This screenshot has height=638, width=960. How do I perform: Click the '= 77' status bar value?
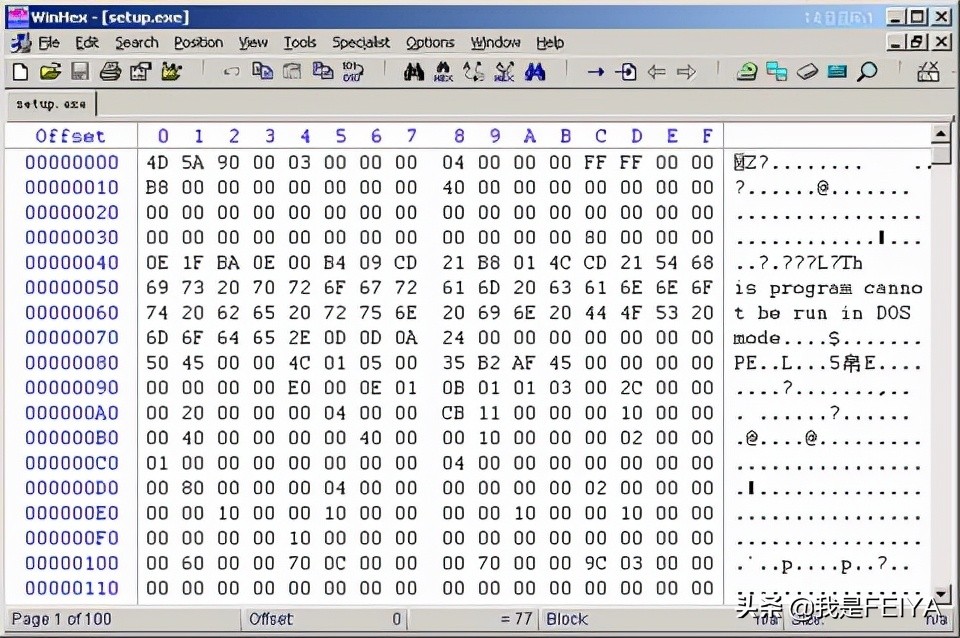[516, 619]
